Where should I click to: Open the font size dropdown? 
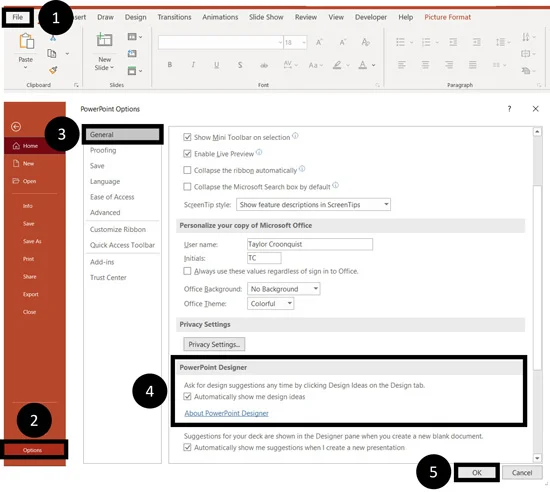304,42
